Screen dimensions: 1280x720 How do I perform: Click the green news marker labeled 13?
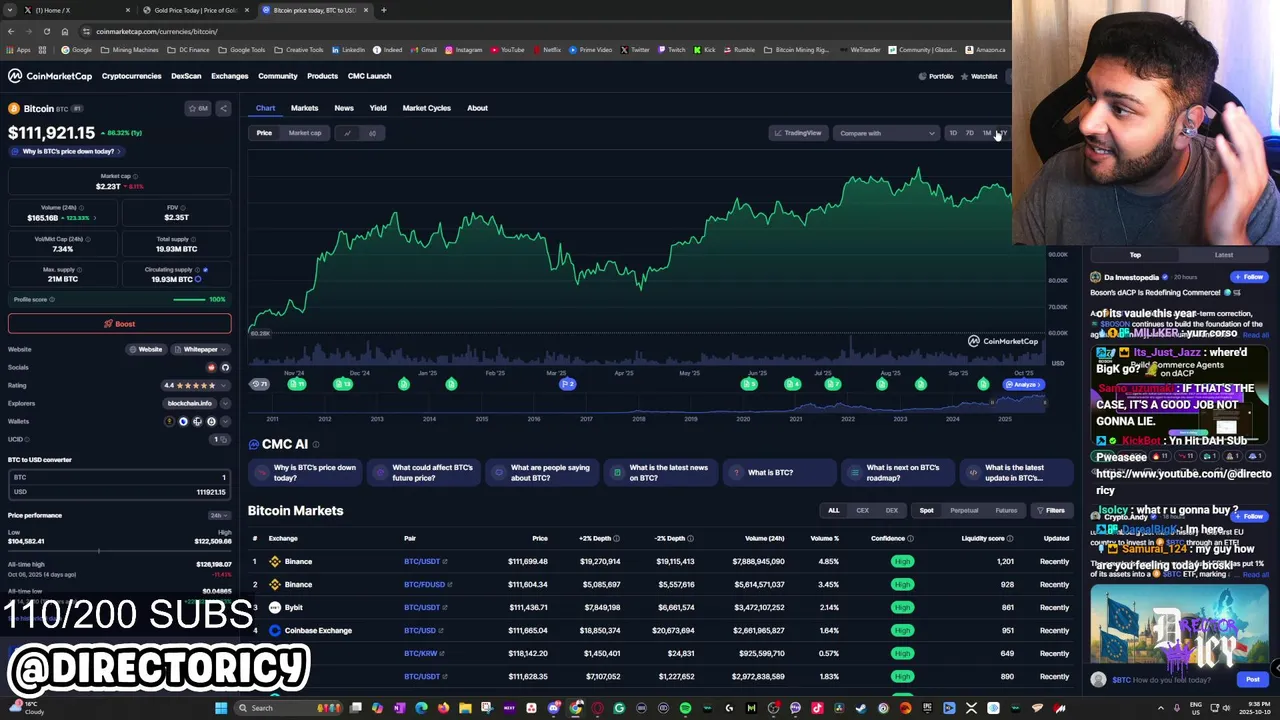(343, 384)
